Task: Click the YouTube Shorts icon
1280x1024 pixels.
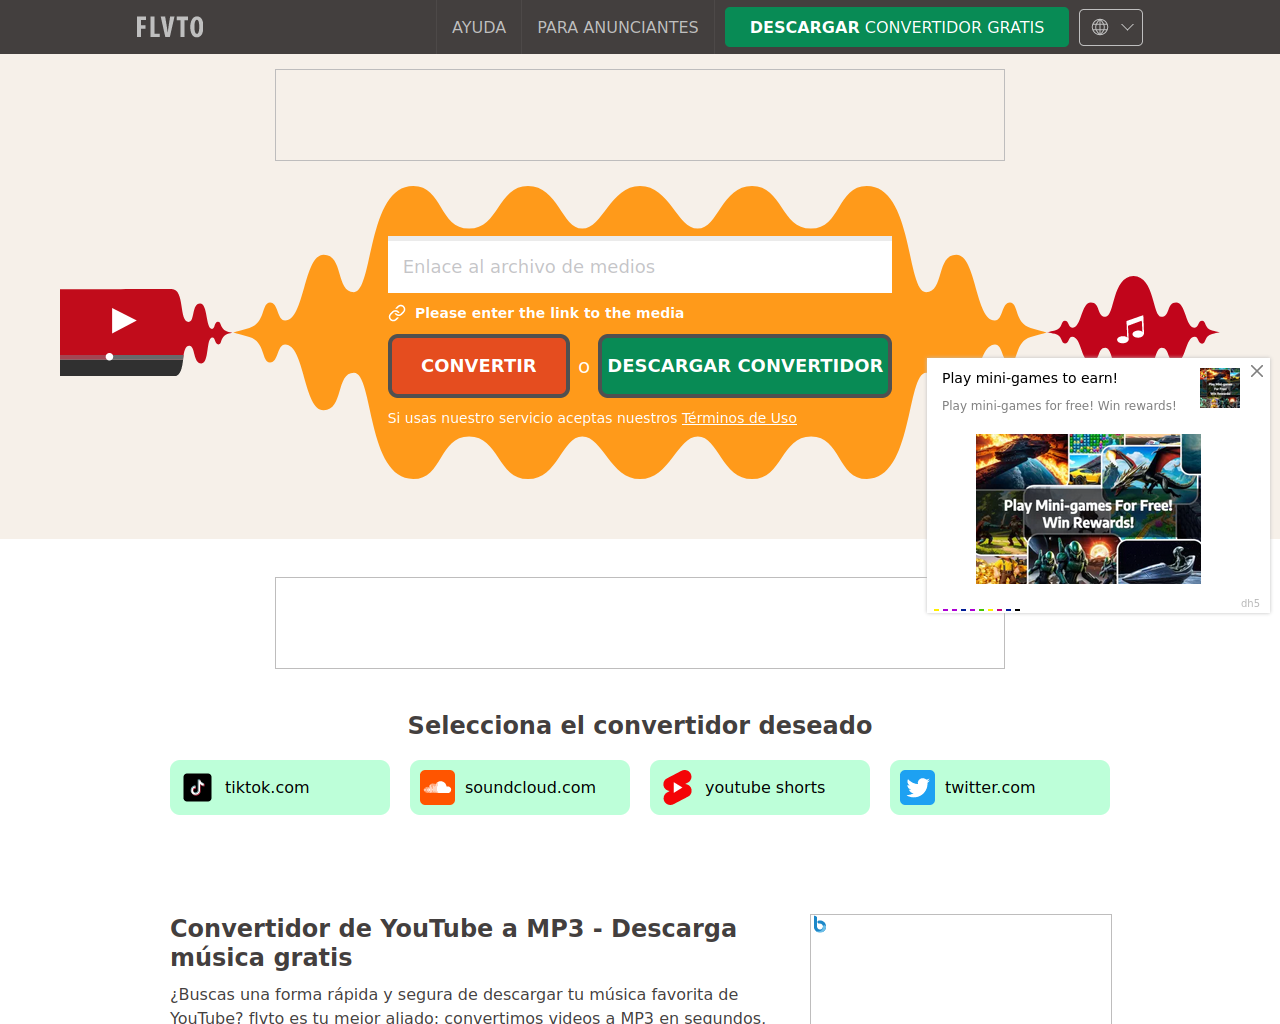Action: tap(677, 787)
